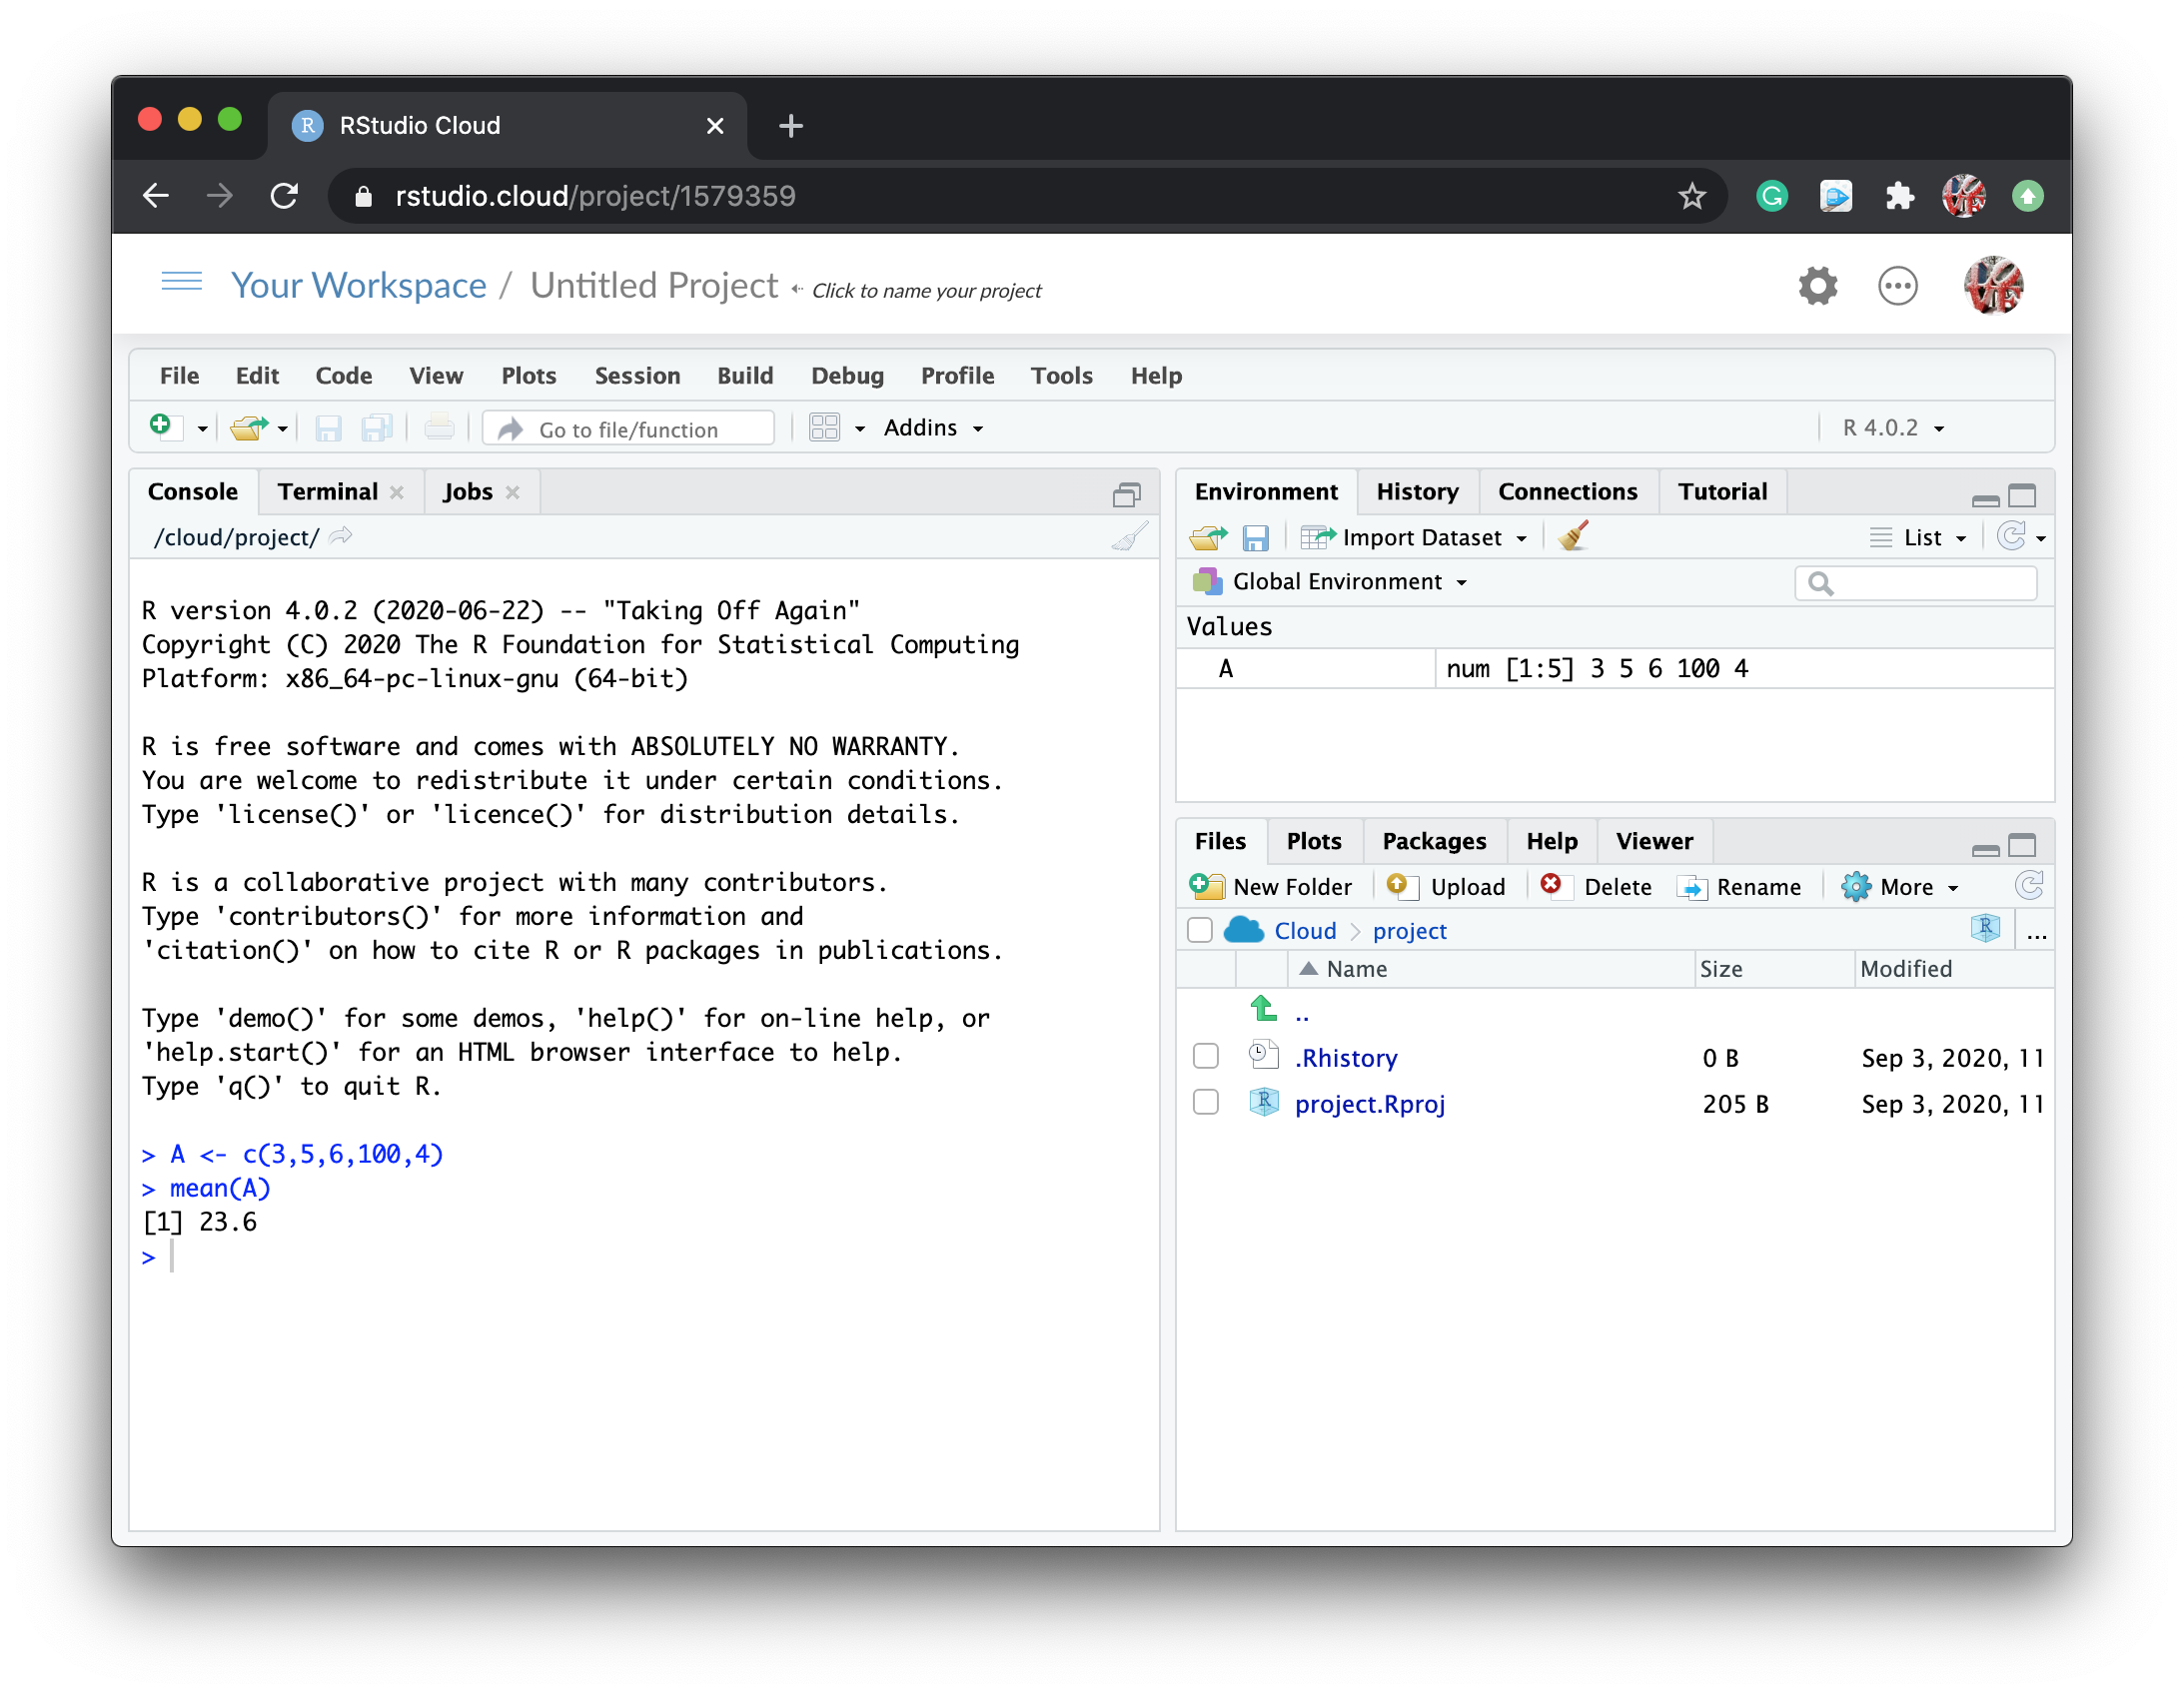Switch to the History tab

coord(1416,492)
